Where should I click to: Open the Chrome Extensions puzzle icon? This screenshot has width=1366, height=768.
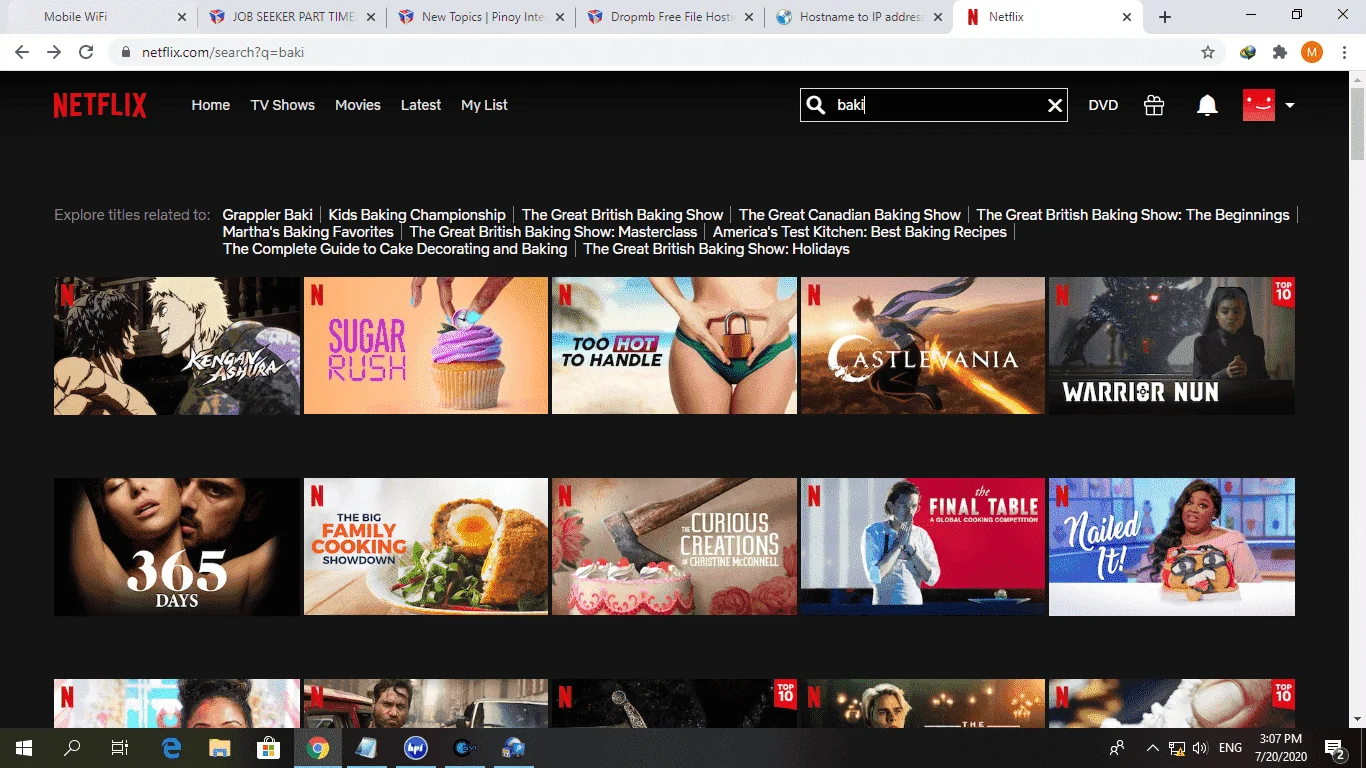pyautogui.click(x=1280, y=52)
